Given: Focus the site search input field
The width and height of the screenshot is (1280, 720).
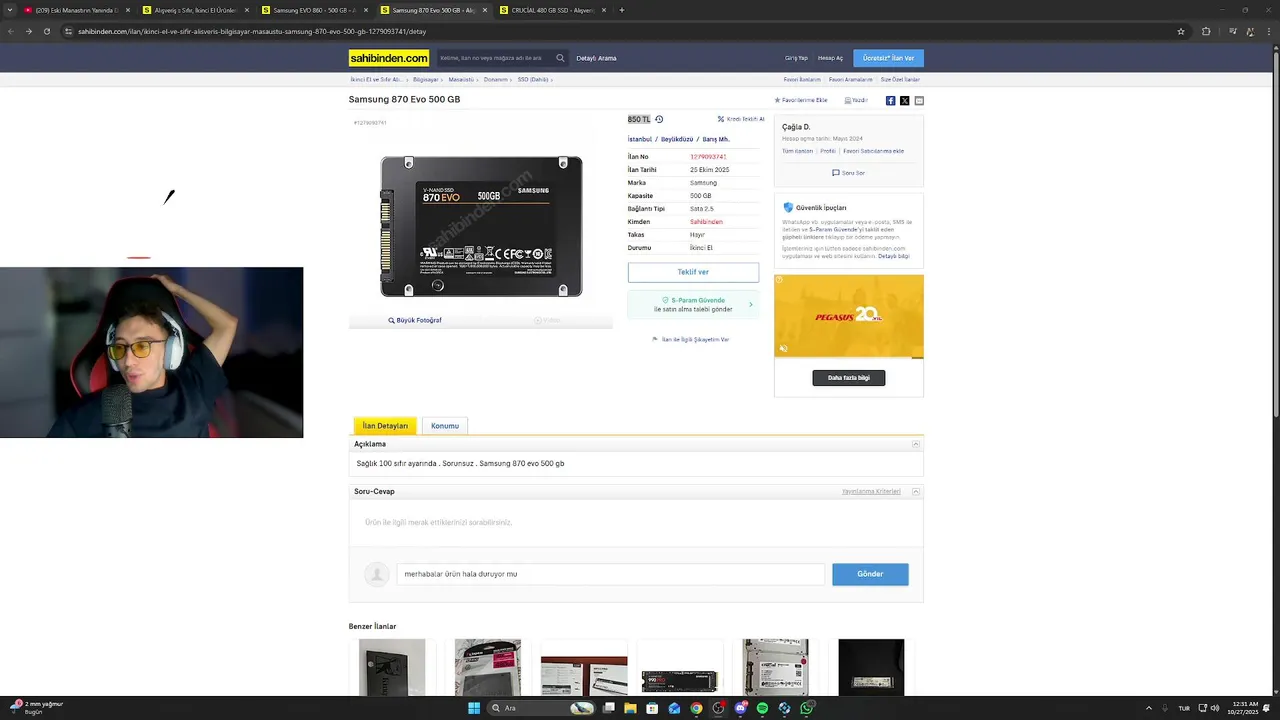Looking at the screenshot, I should (496, 58).
